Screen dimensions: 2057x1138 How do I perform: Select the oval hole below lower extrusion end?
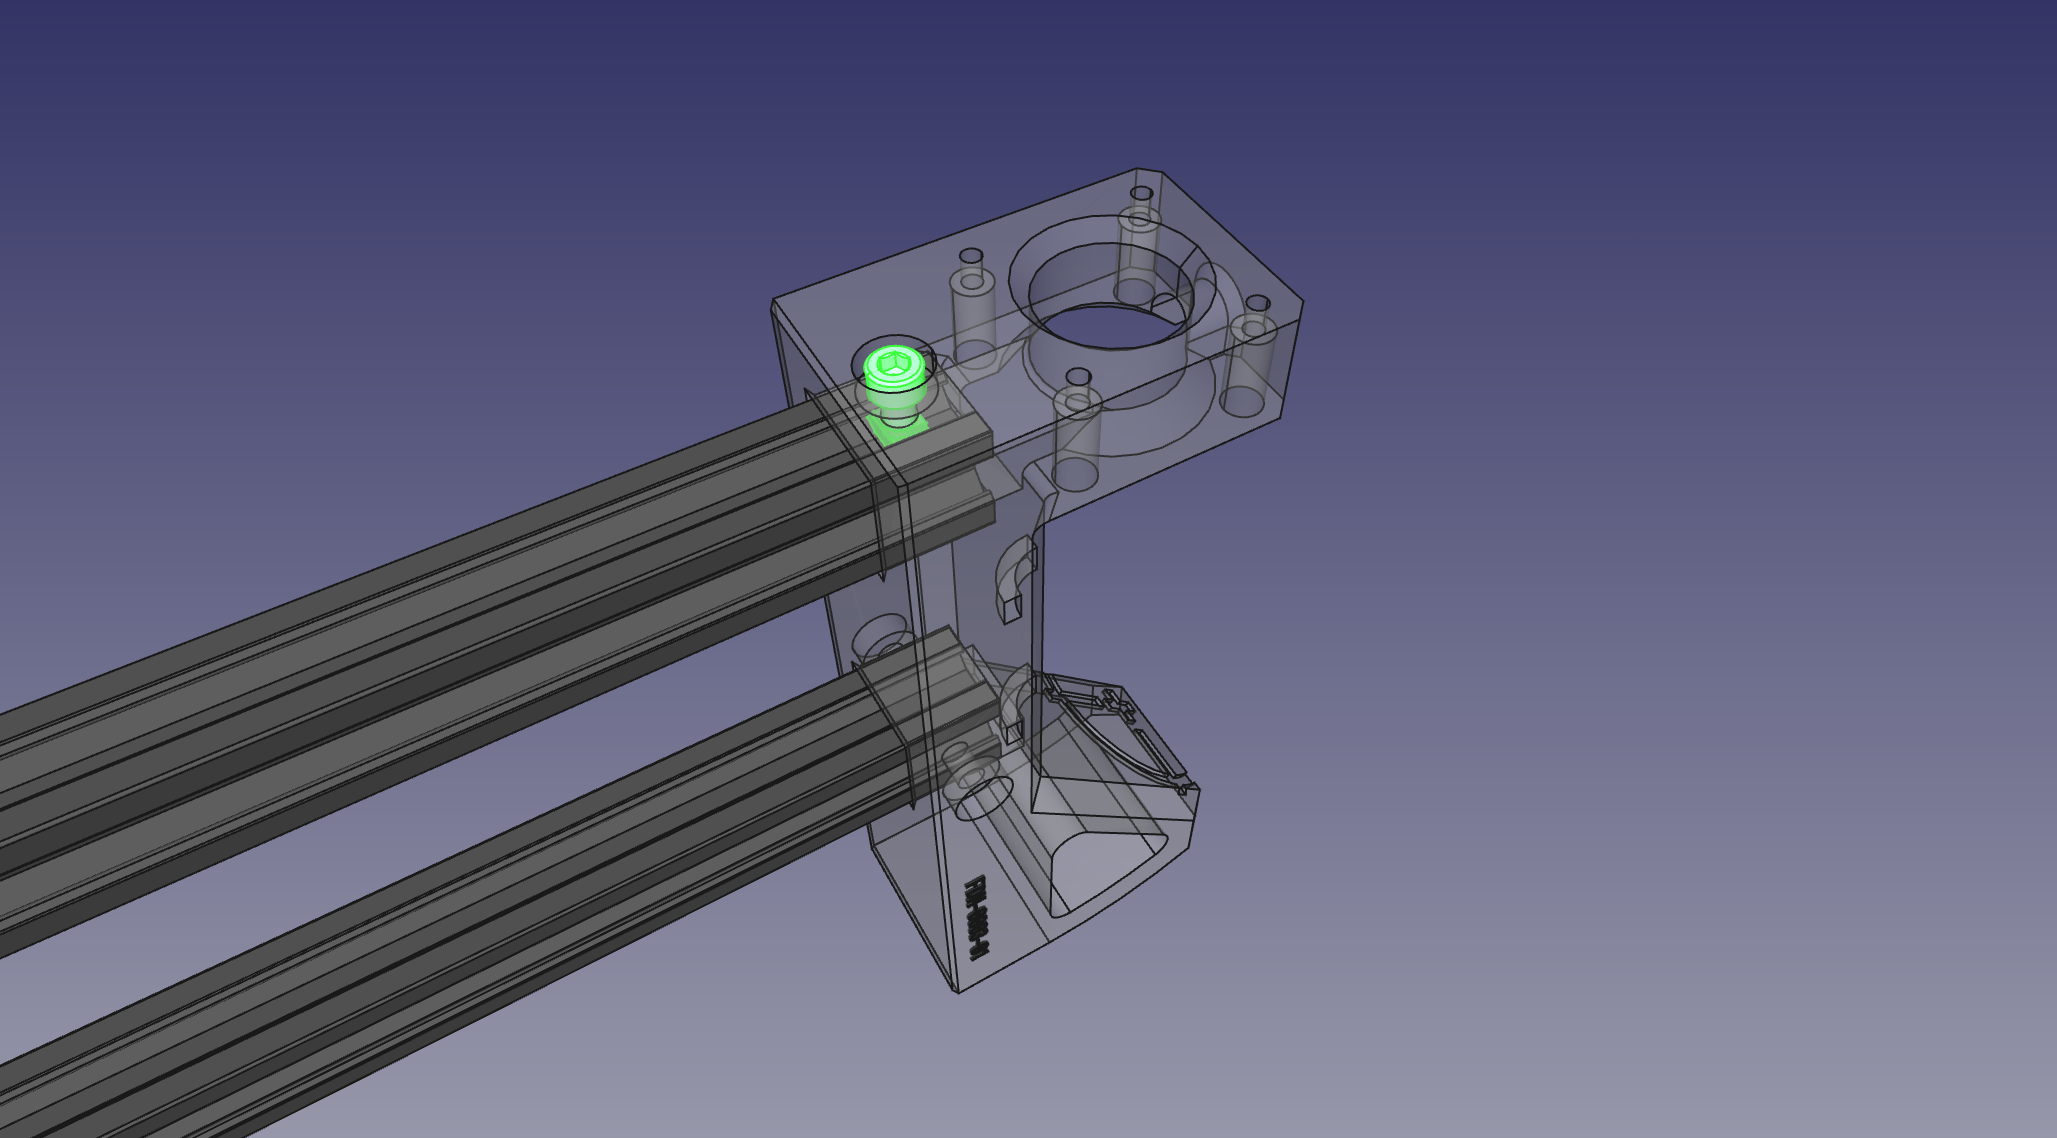(983, 798)
